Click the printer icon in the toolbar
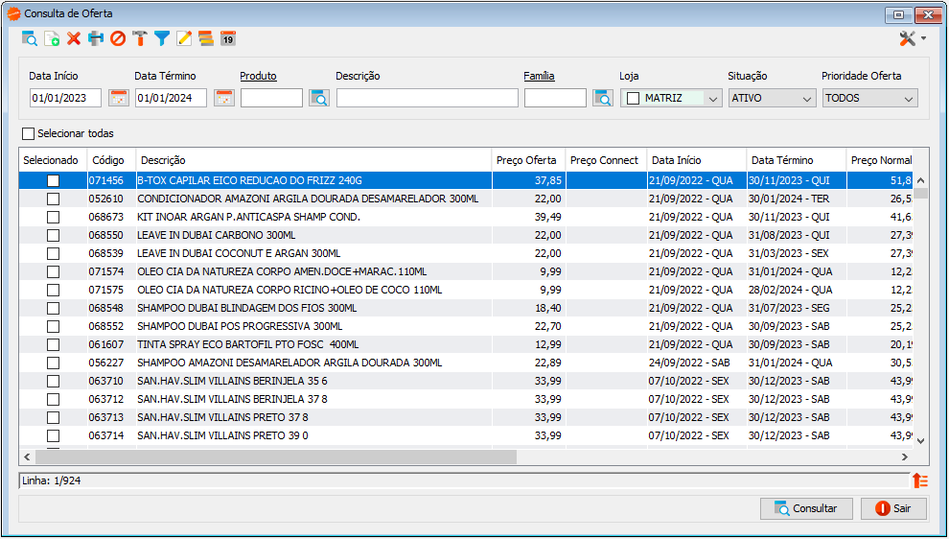 (96, 39)
